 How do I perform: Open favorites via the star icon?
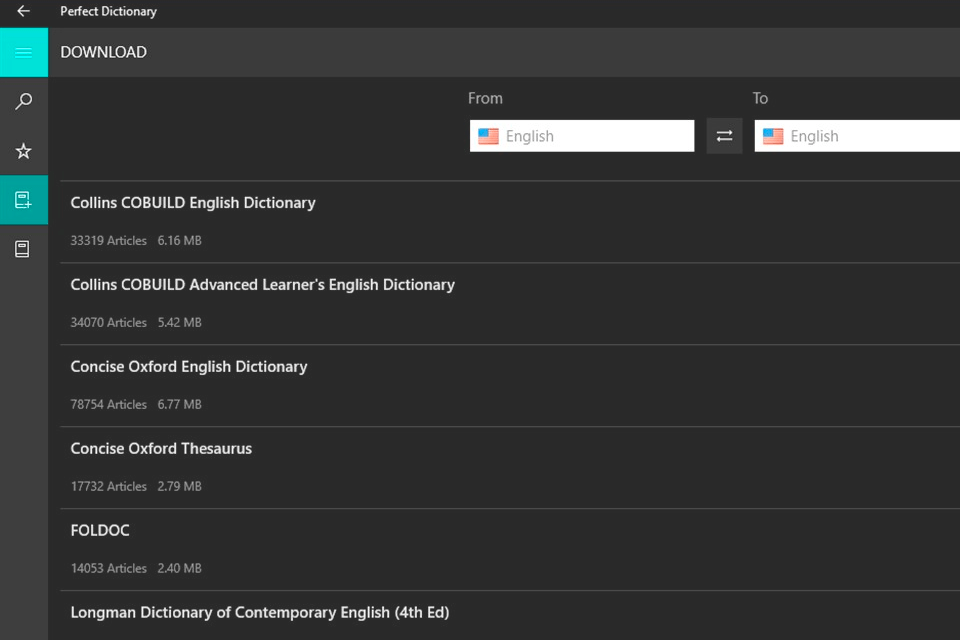click(24, 151)
